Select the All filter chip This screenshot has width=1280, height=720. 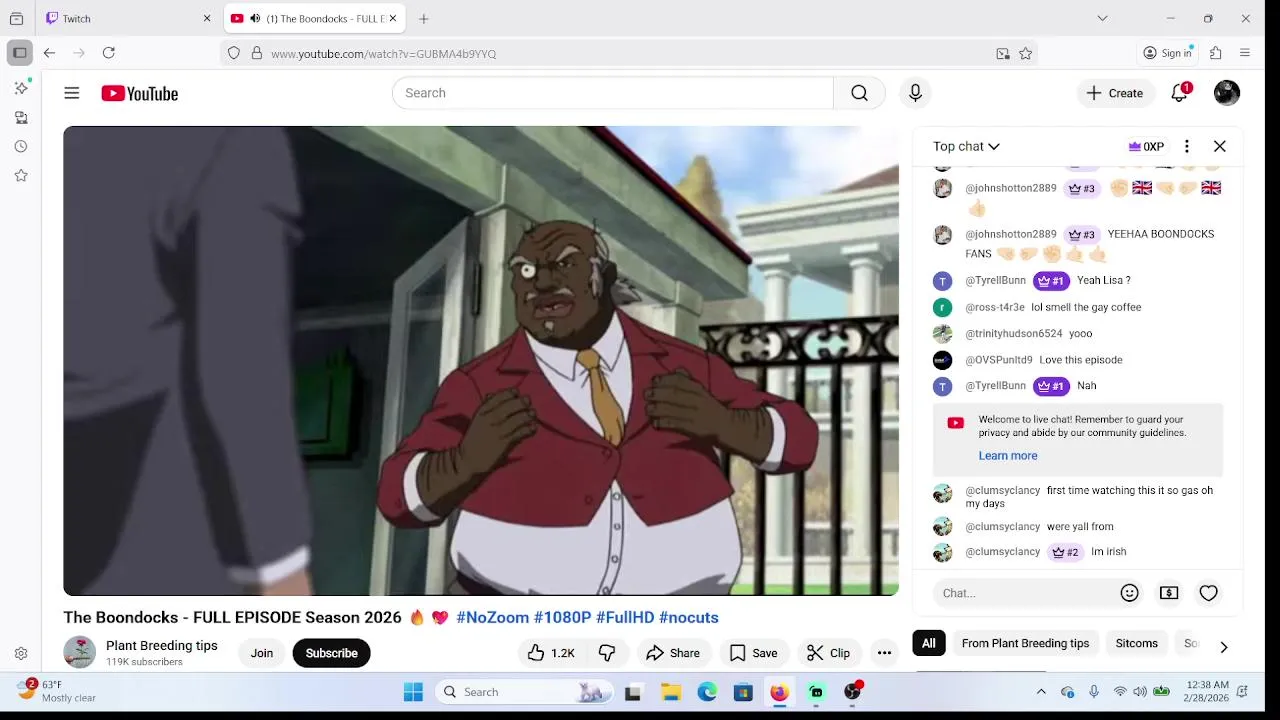click(x=929, y=643)
